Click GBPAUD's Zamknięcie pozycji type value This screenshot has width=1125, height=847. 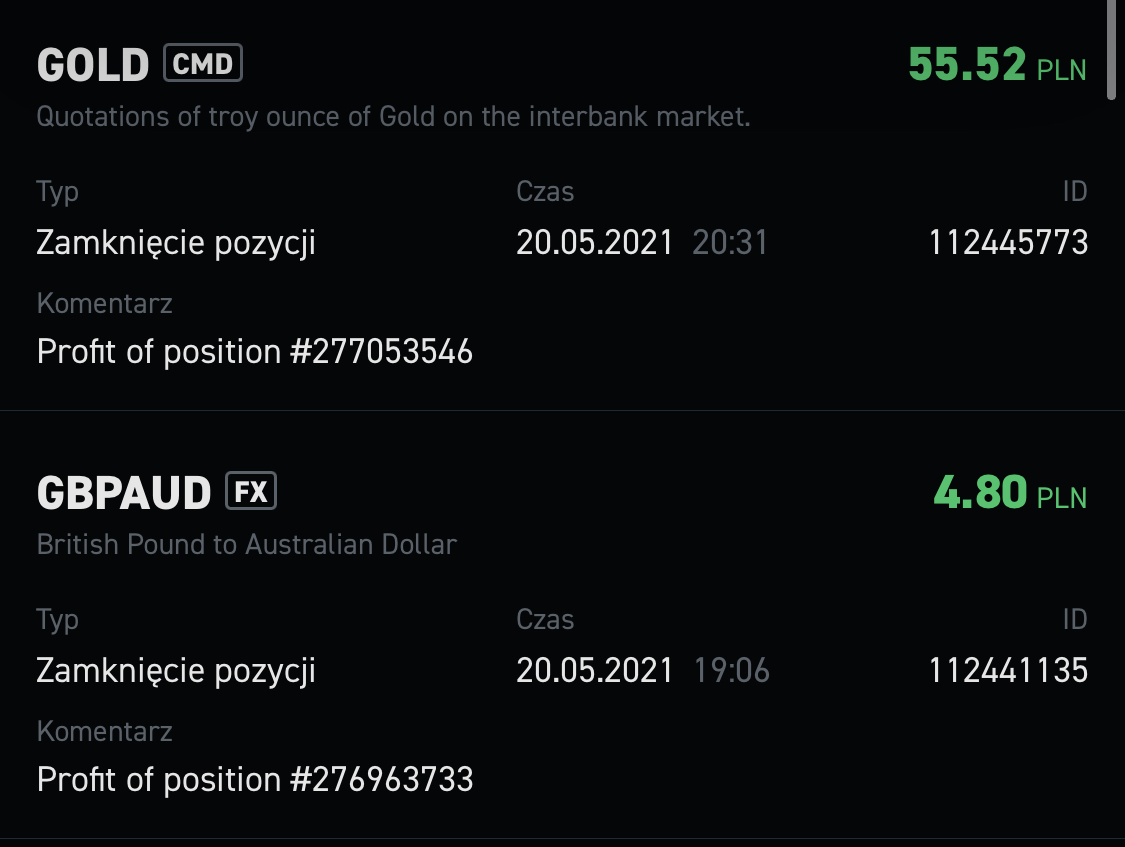[176, 671]
